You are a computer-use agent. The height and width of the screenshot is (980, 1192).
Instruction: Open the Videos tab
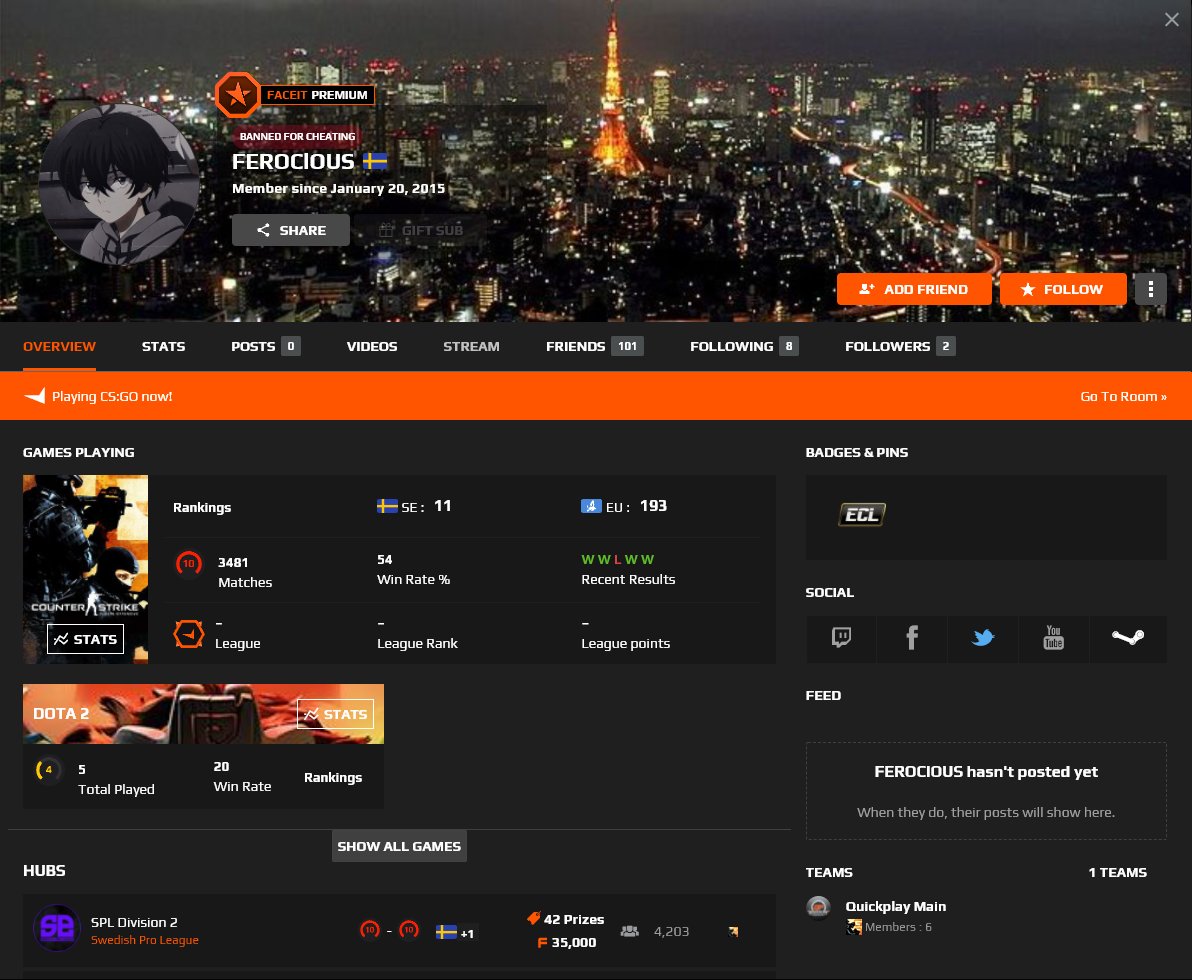pos(372,347)
